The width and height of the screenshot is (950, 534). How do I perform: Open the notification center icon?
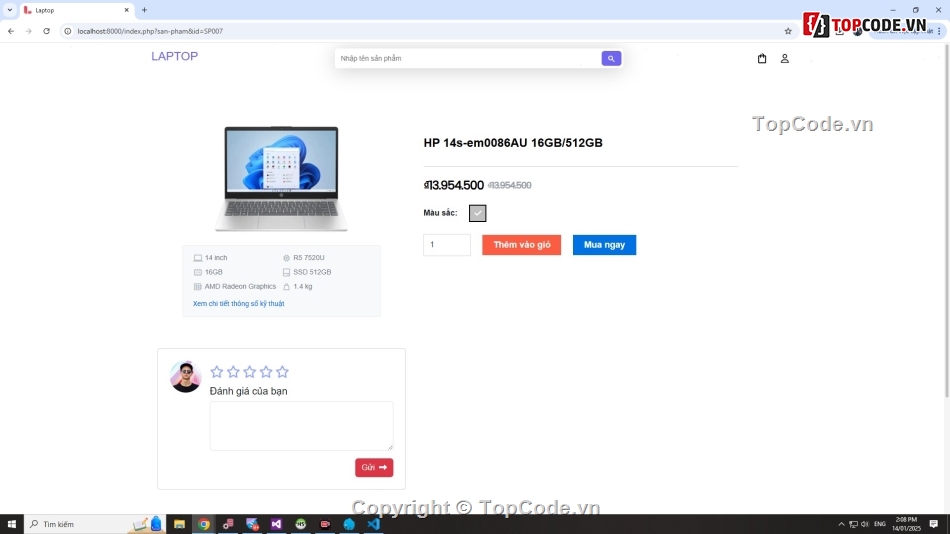click(934, 524)
